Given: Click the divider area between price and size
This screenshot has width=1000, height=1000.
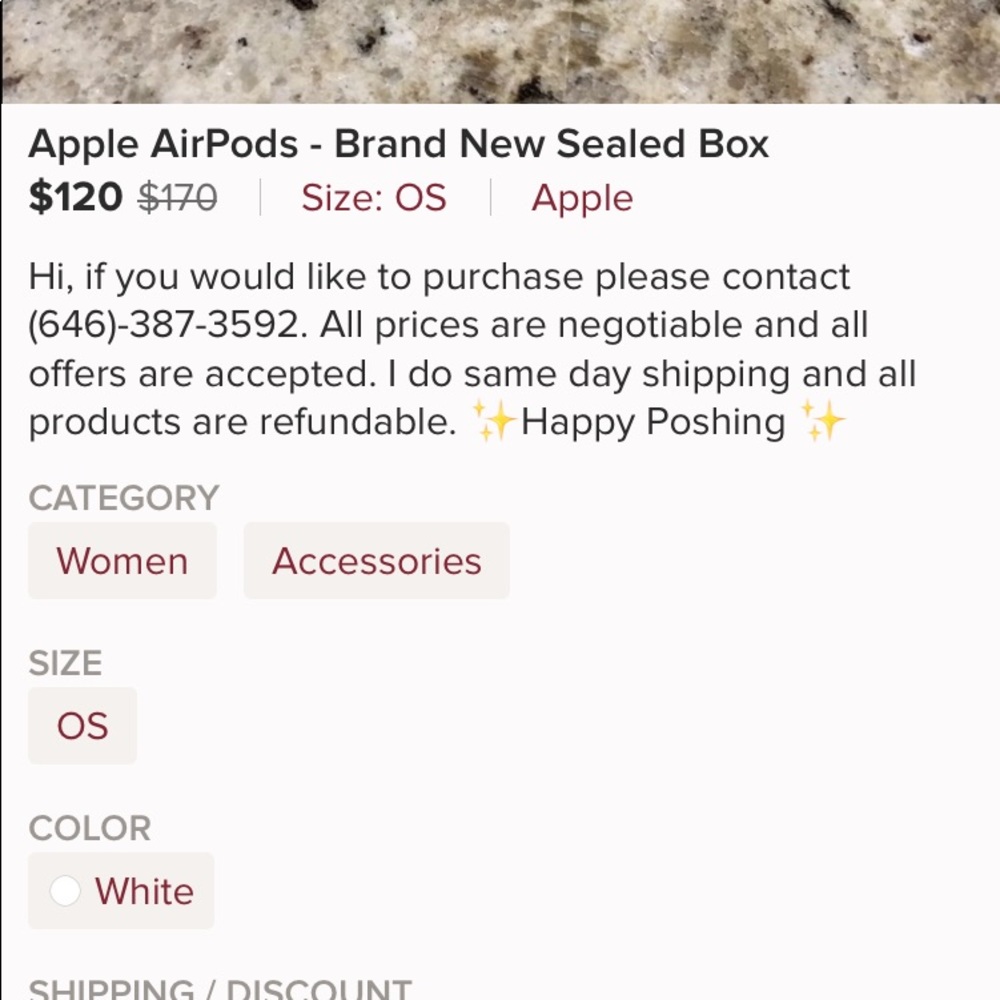Looking at the screenshot, I should click(262, 197).
